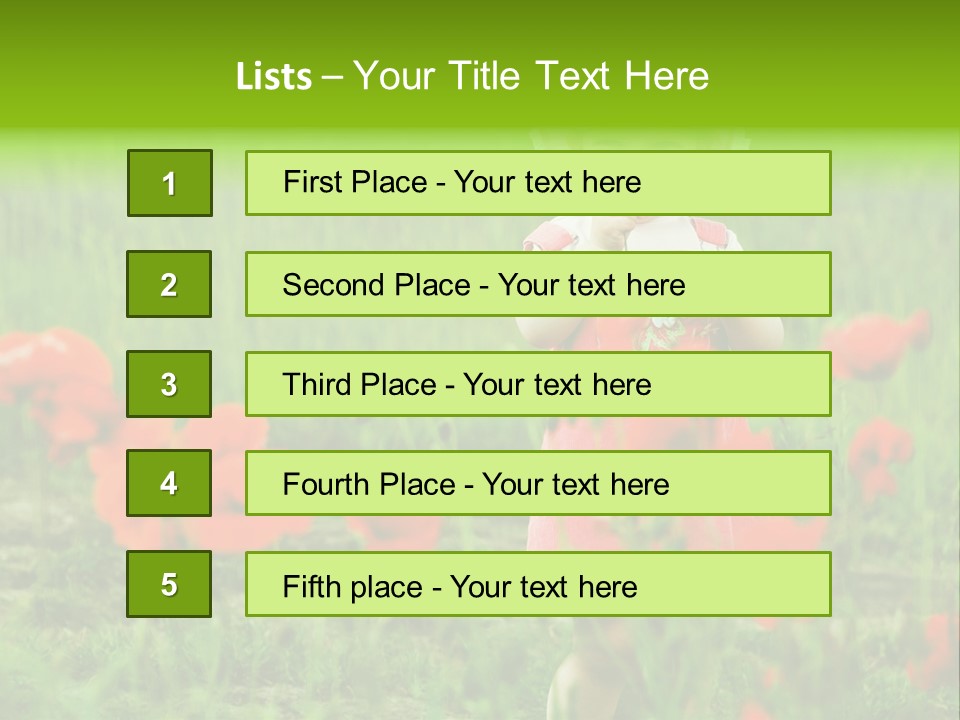Click 'Your Title Text Here' heading portion
This screenshot has height=720, width=960.
tap(531, 76)
